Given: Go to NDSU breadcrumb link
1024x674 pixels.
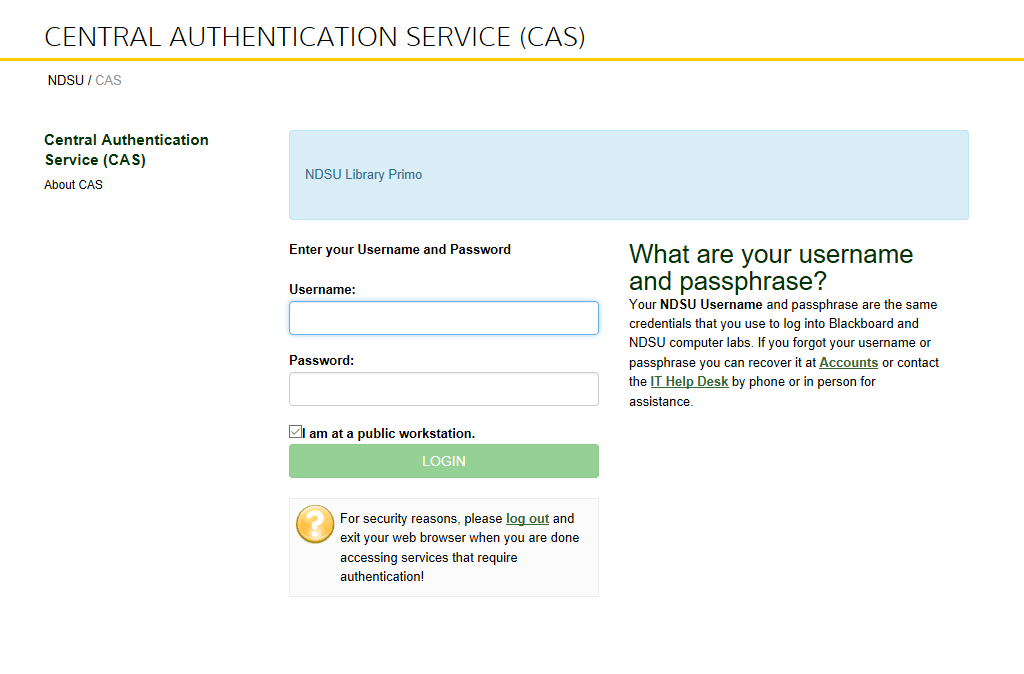Looking at the screenshot, I should click(x=65, y=80).
